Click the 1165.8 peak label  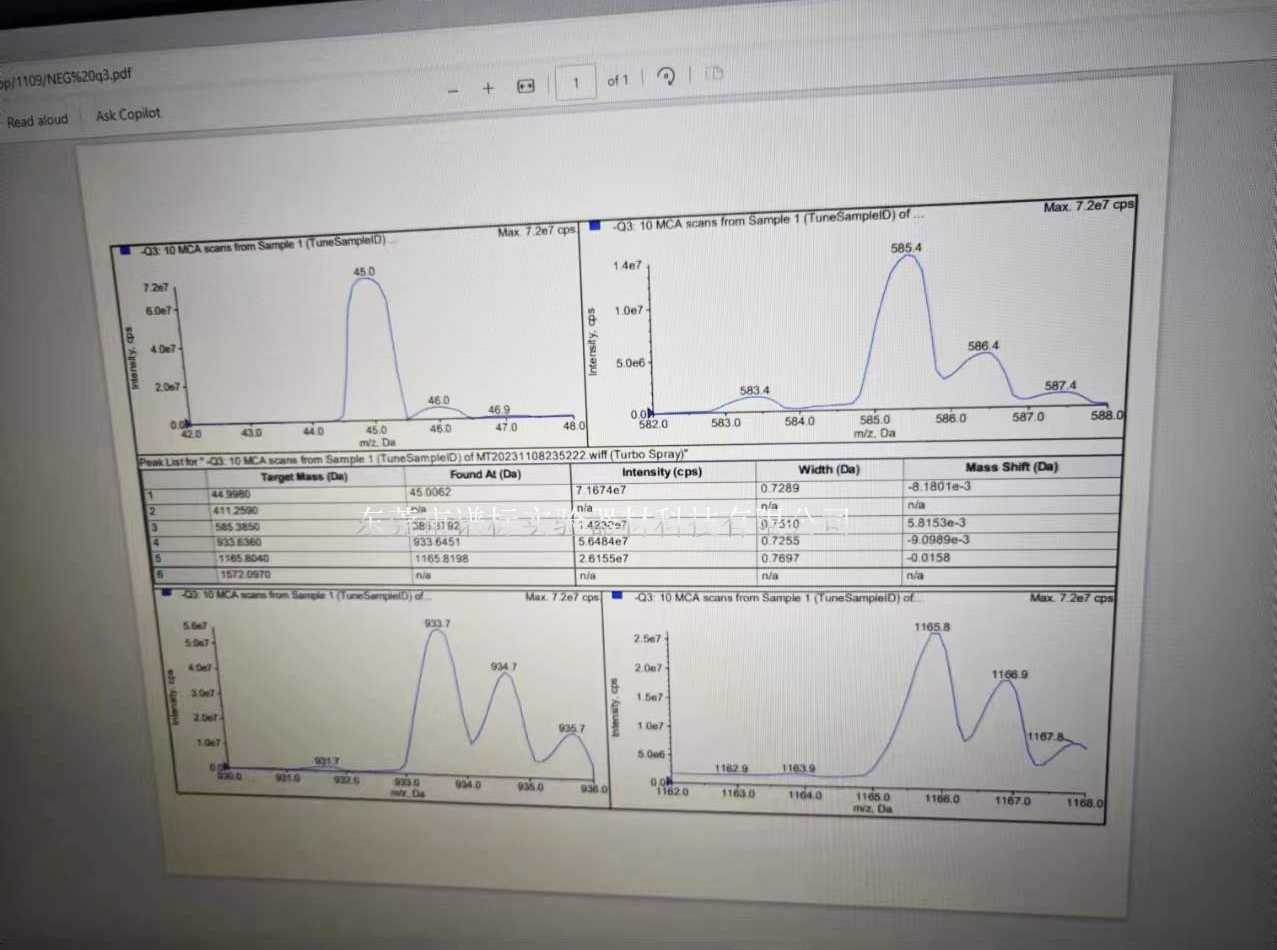coord(931,626)
